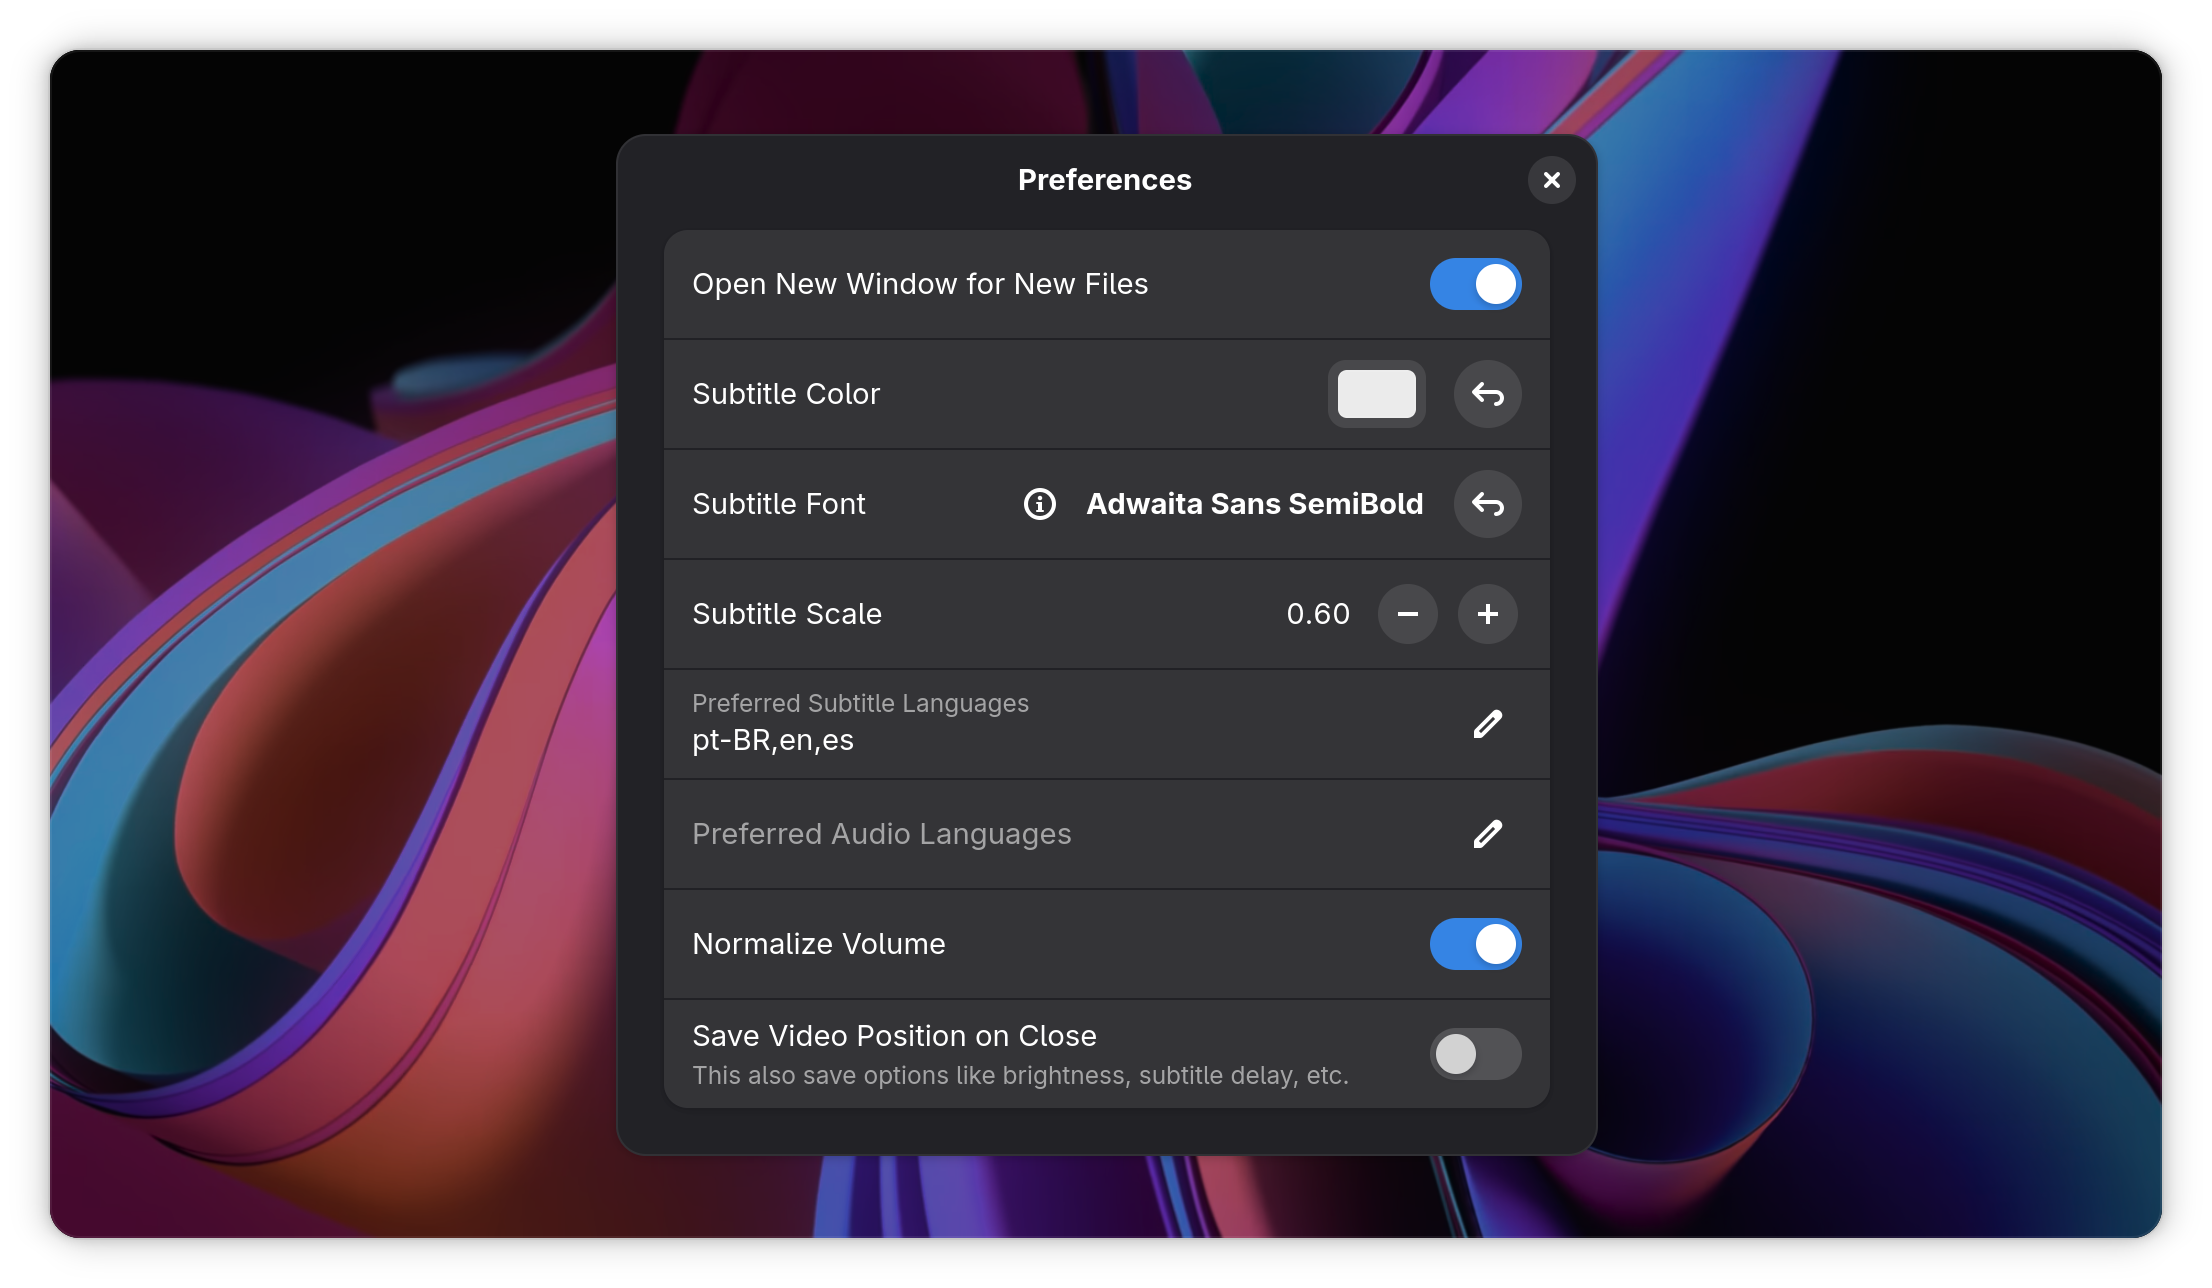Viewport: 2212px width, 1288px height.
Task: Choose font via Adwaita Sans SemiBold button
Action: tap(1254, 504)
